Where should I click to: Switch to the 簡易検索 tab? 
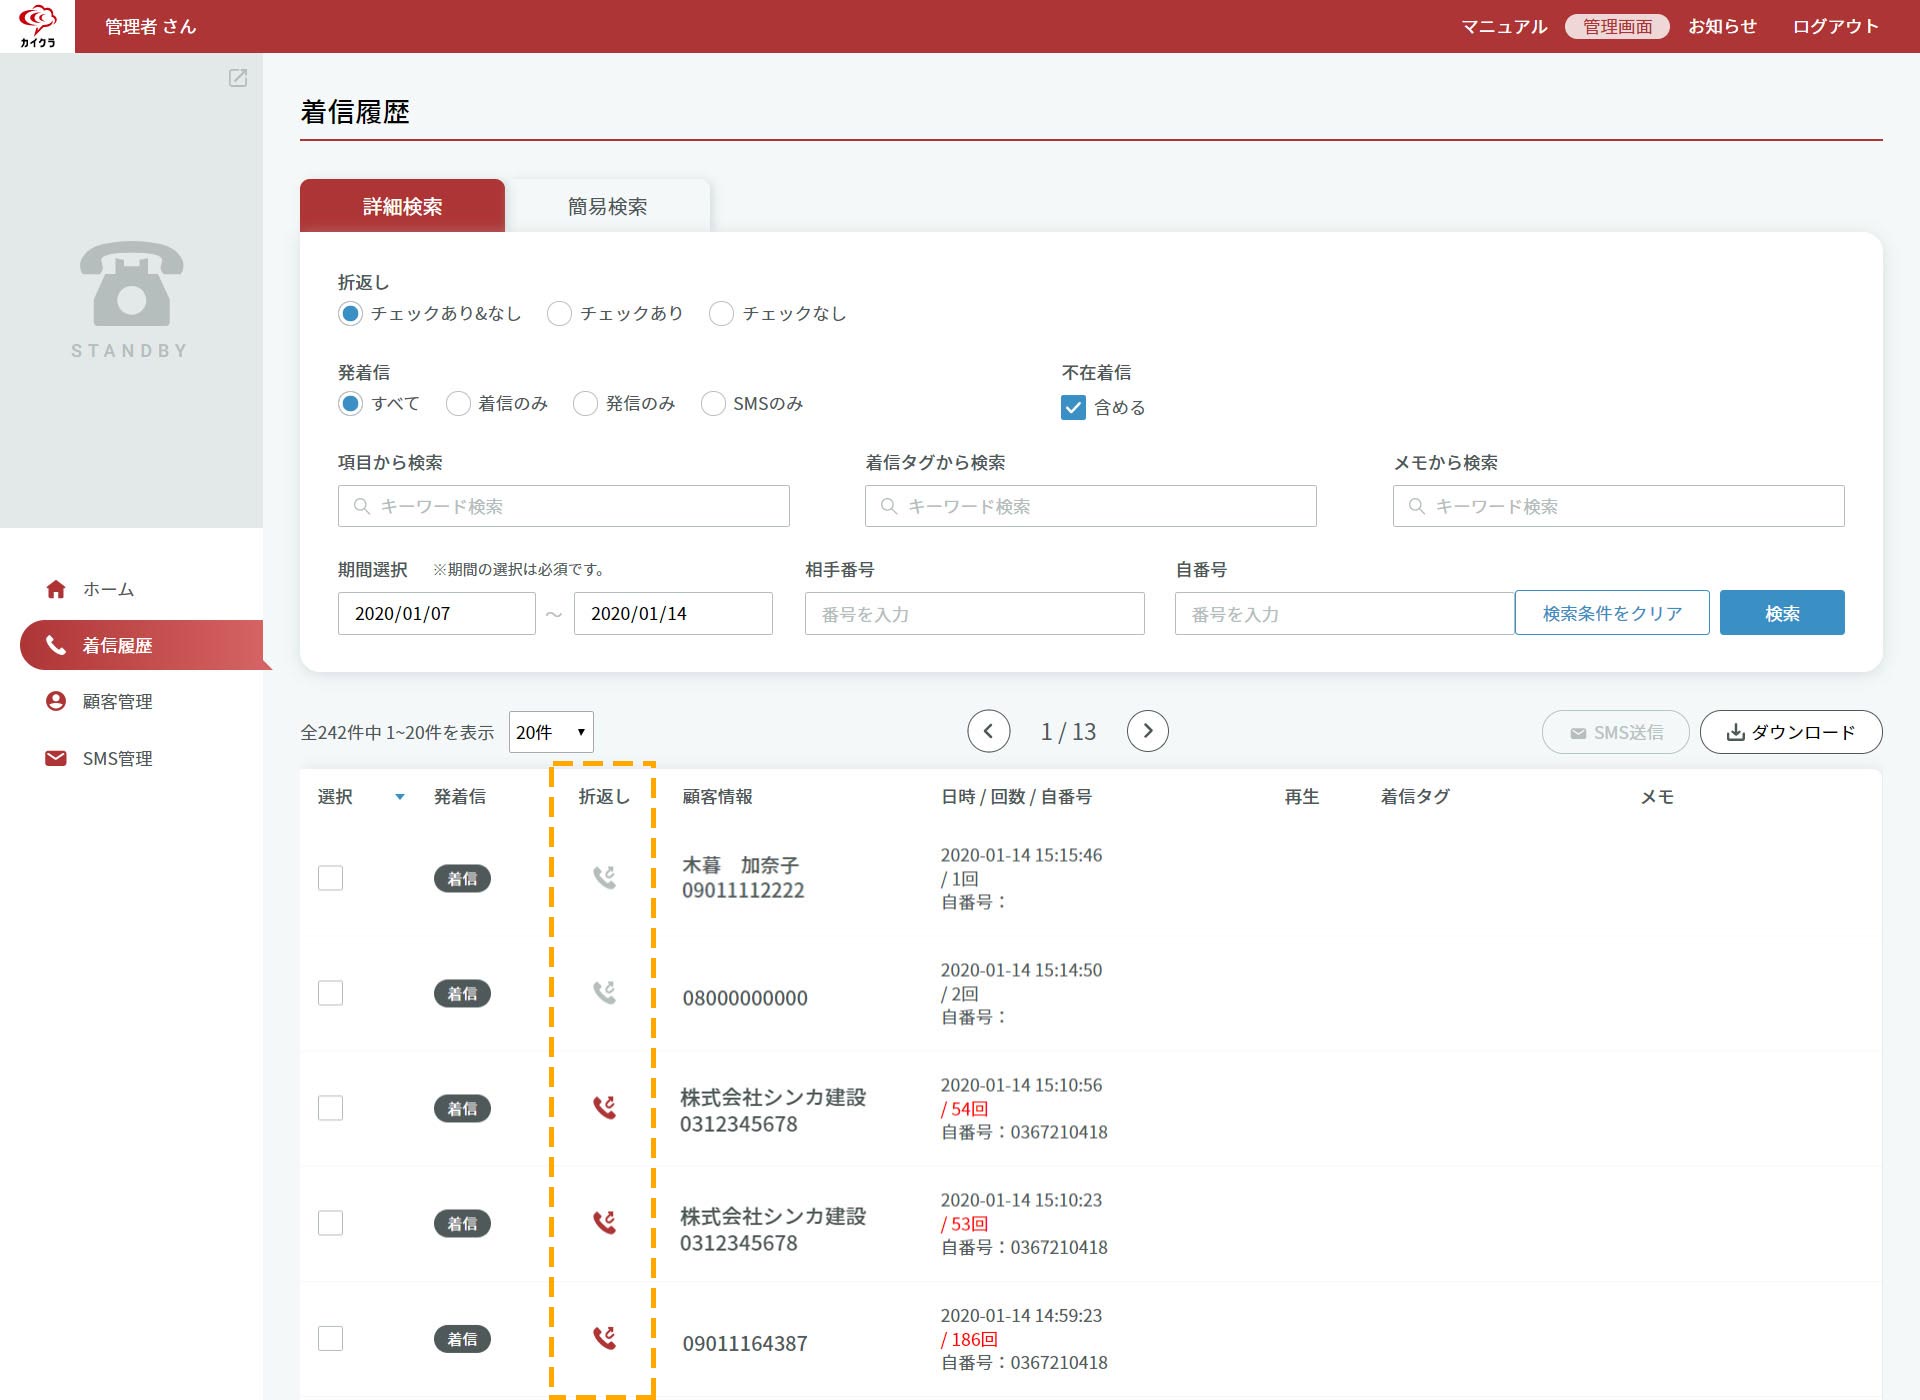(607, 206)
